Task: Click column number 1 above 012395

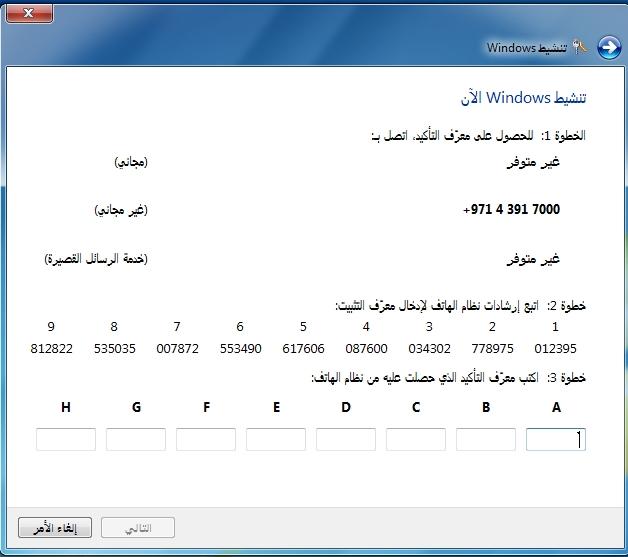Action: (555, 326)
